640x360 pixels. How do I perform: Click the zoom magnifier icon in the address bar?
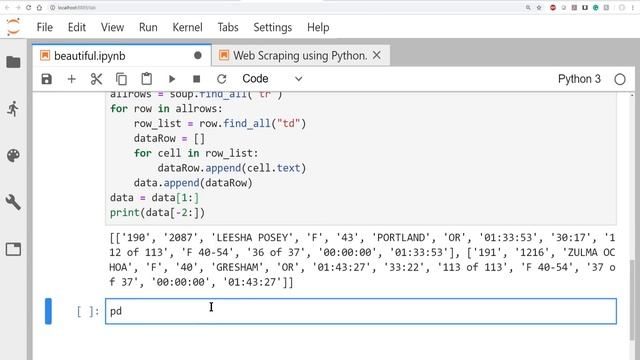coord(528,7)
